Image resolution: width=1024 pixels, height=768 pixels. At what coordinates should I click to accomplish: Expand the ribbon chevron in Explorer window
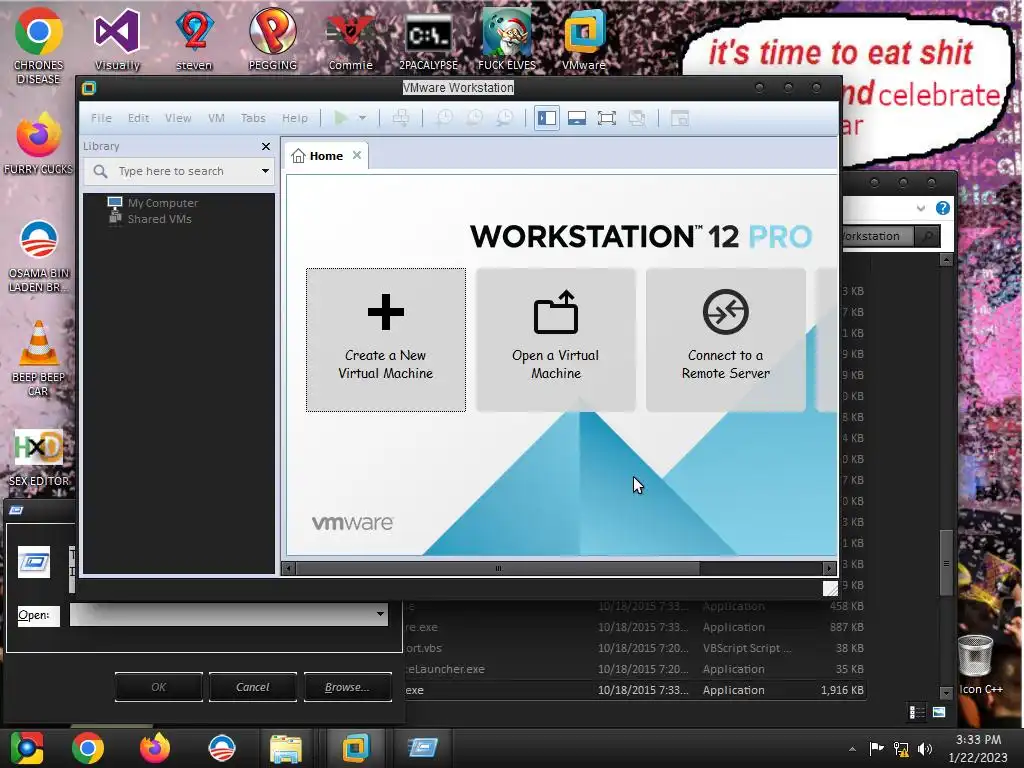[x=921, y=208]
